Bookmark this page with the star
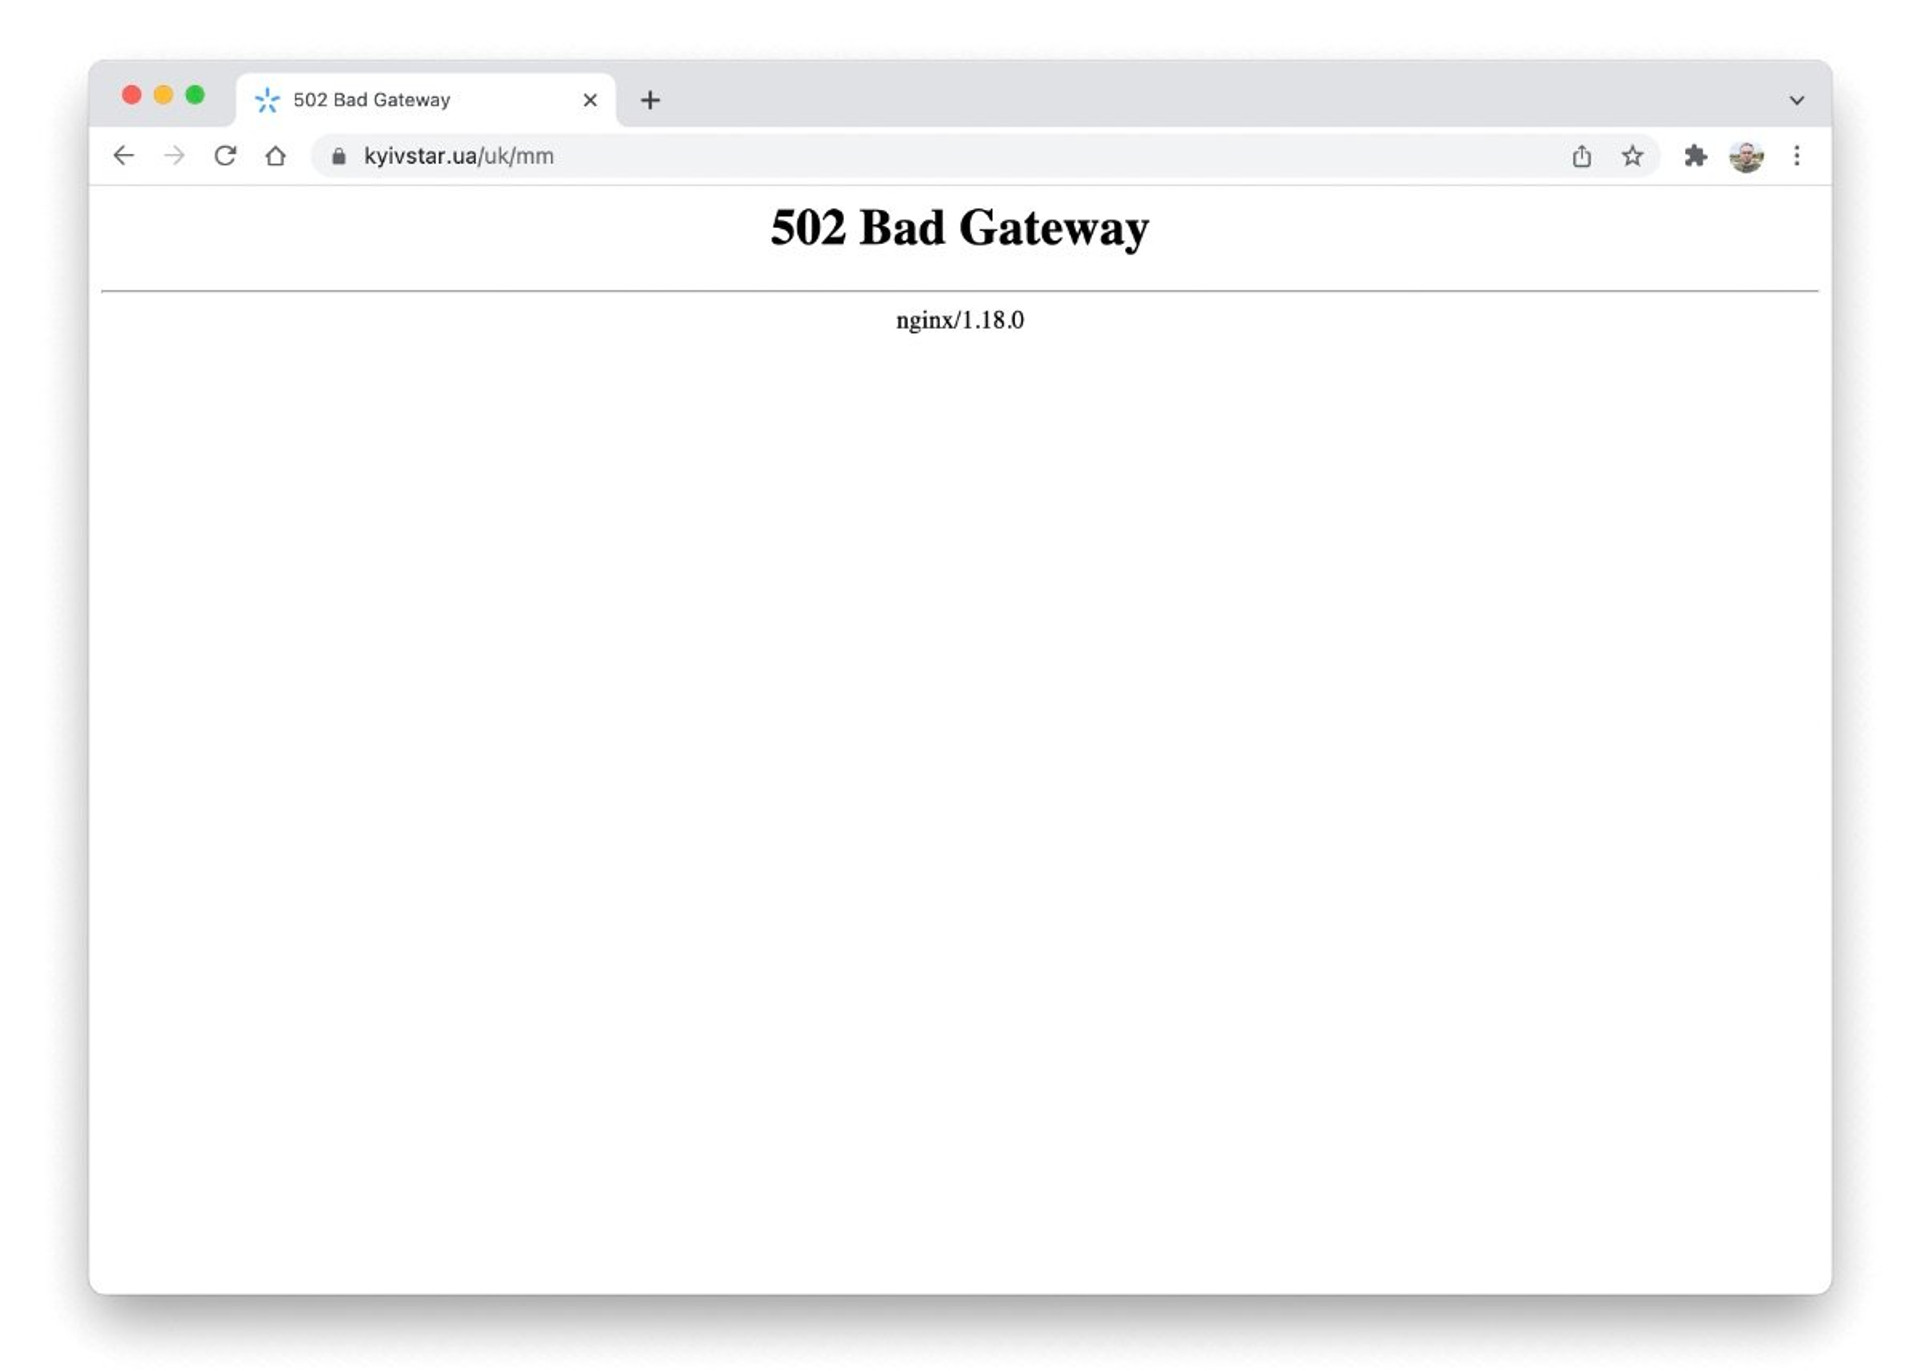This screenshot has width=1920, height=1371. 1632,156
